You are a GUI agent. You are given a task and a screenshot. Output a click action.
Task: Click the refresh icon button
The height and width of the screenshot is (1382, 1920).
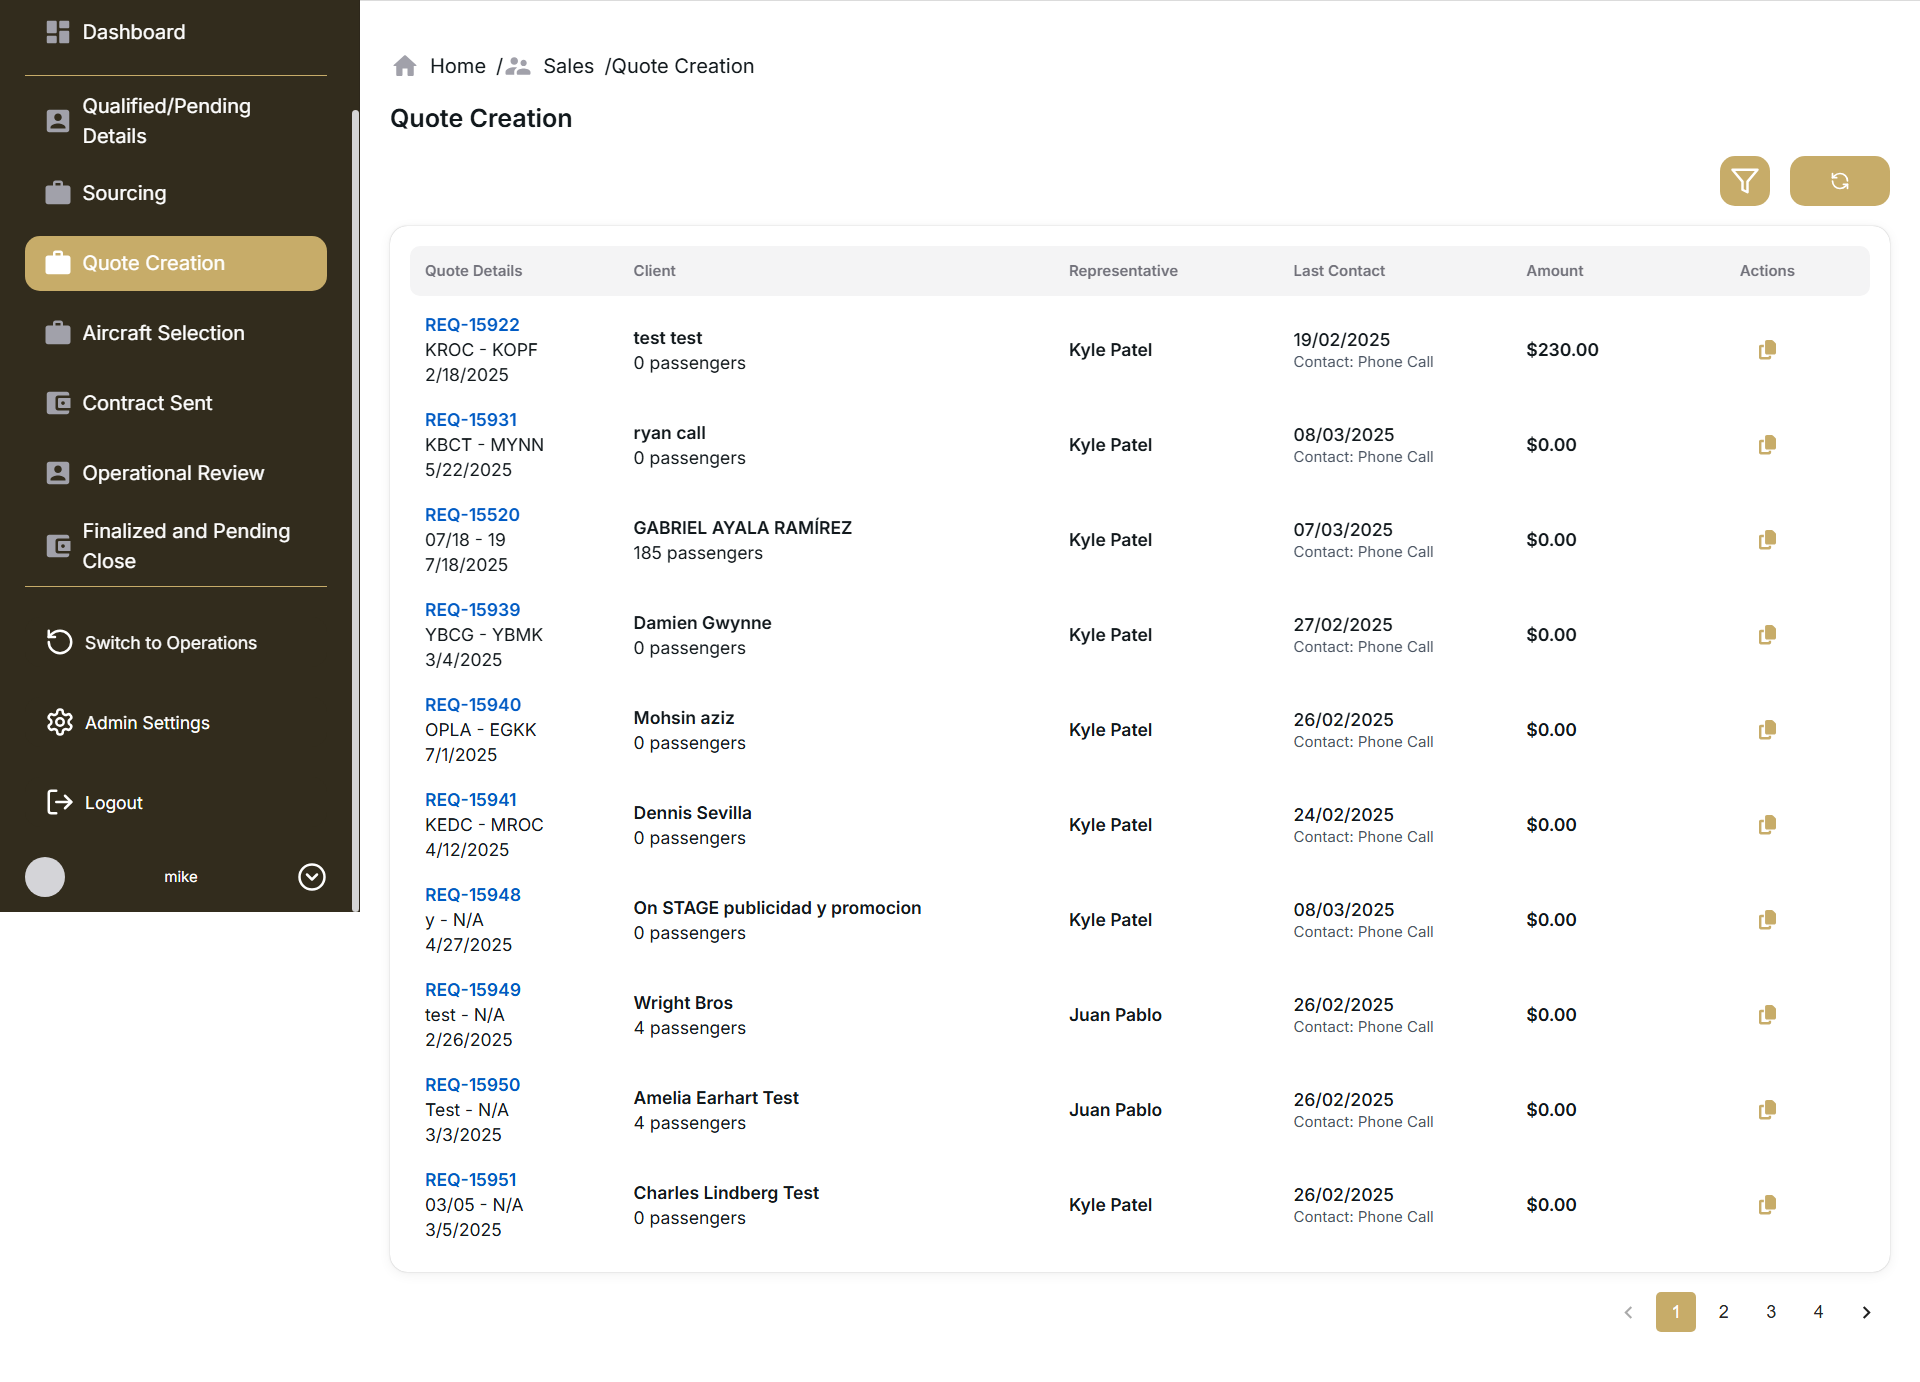point(1839,181)
